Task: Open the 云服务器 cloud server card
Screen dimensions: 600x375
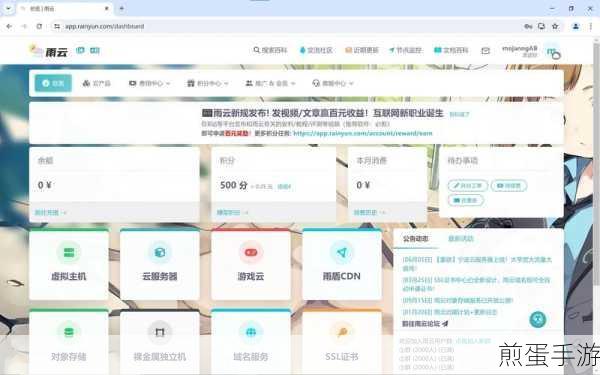Action: point(160,264)
